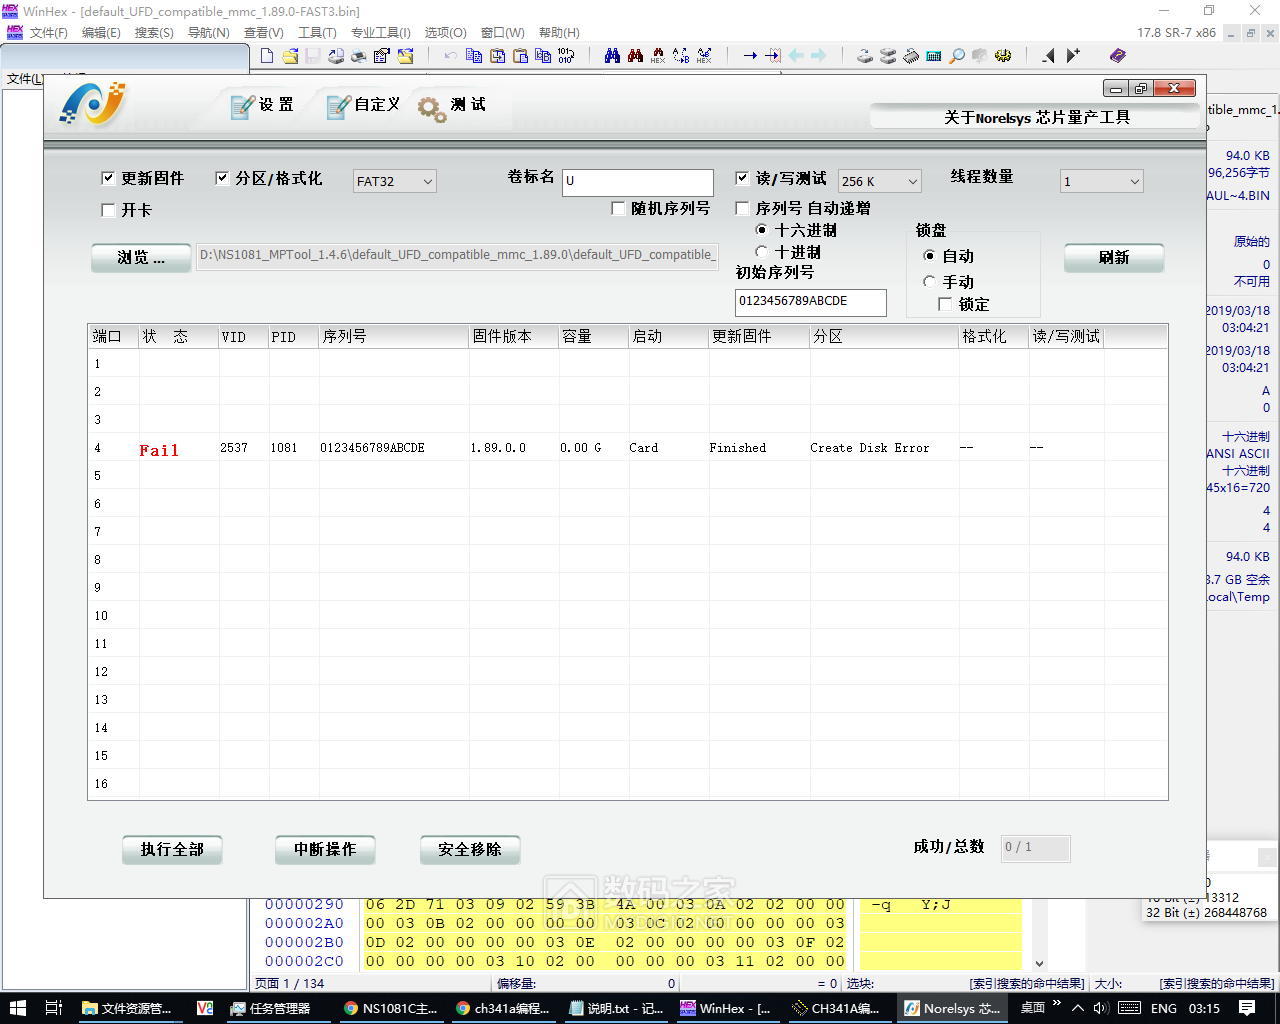Open the magnifier Analyze tool icon
Viewport: 1280px width, 1024px height.
(x=957, y=56)
